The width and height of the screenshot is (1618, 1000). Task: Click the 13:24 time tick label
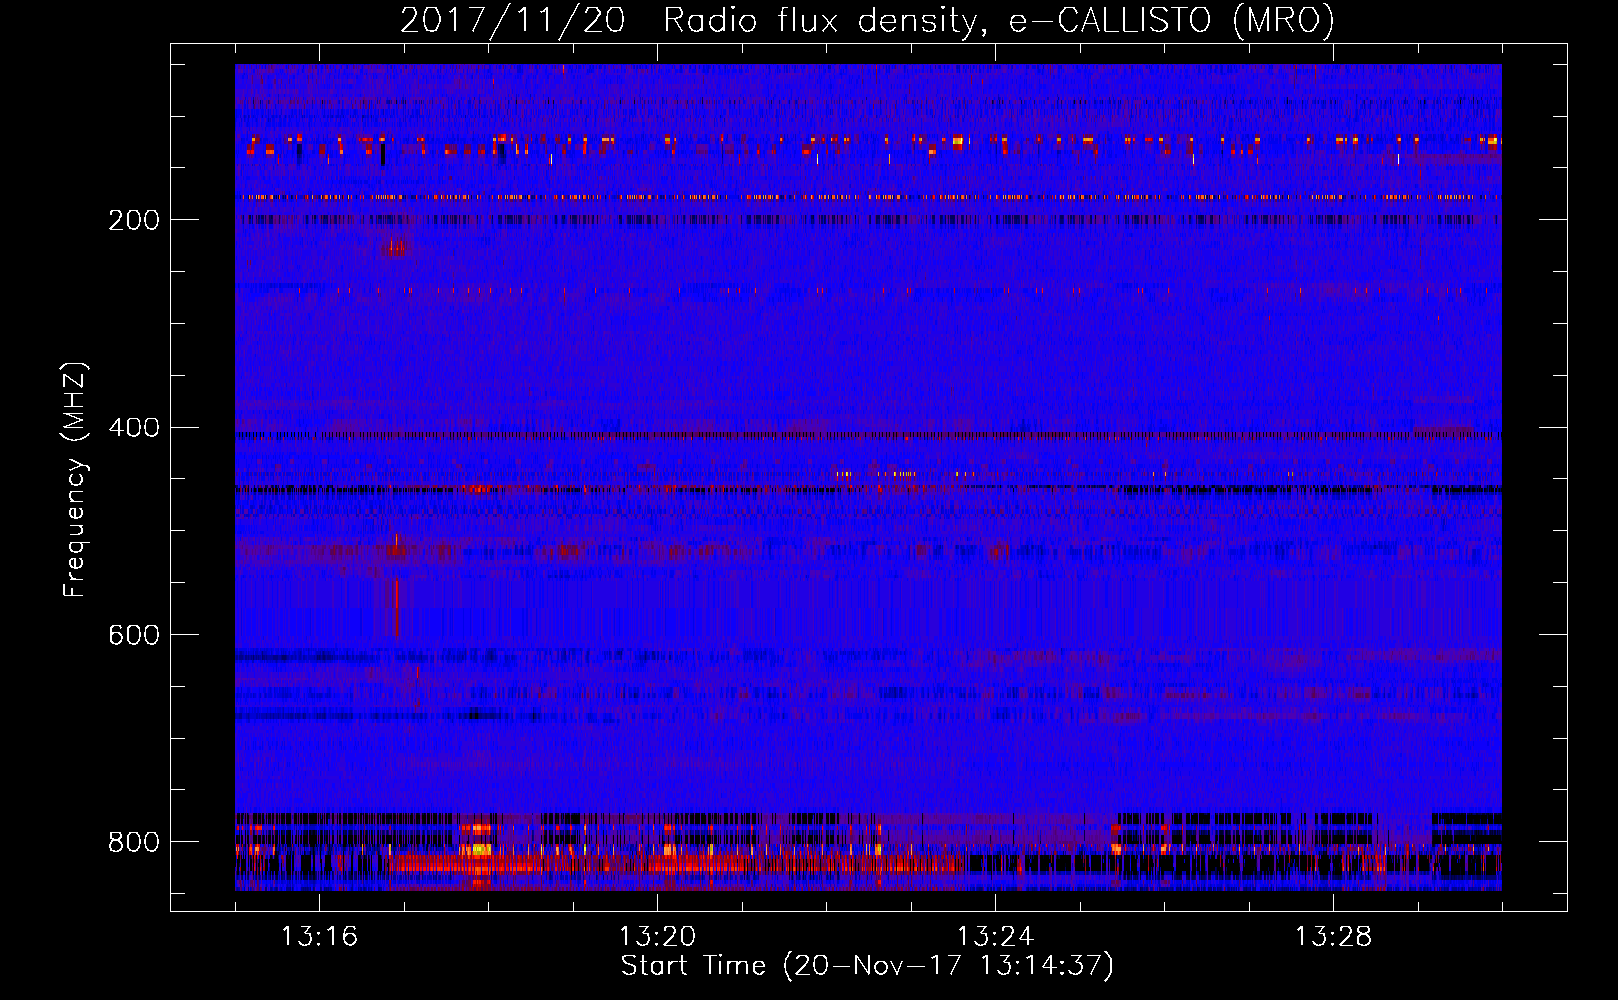click(x=995, y=936)
